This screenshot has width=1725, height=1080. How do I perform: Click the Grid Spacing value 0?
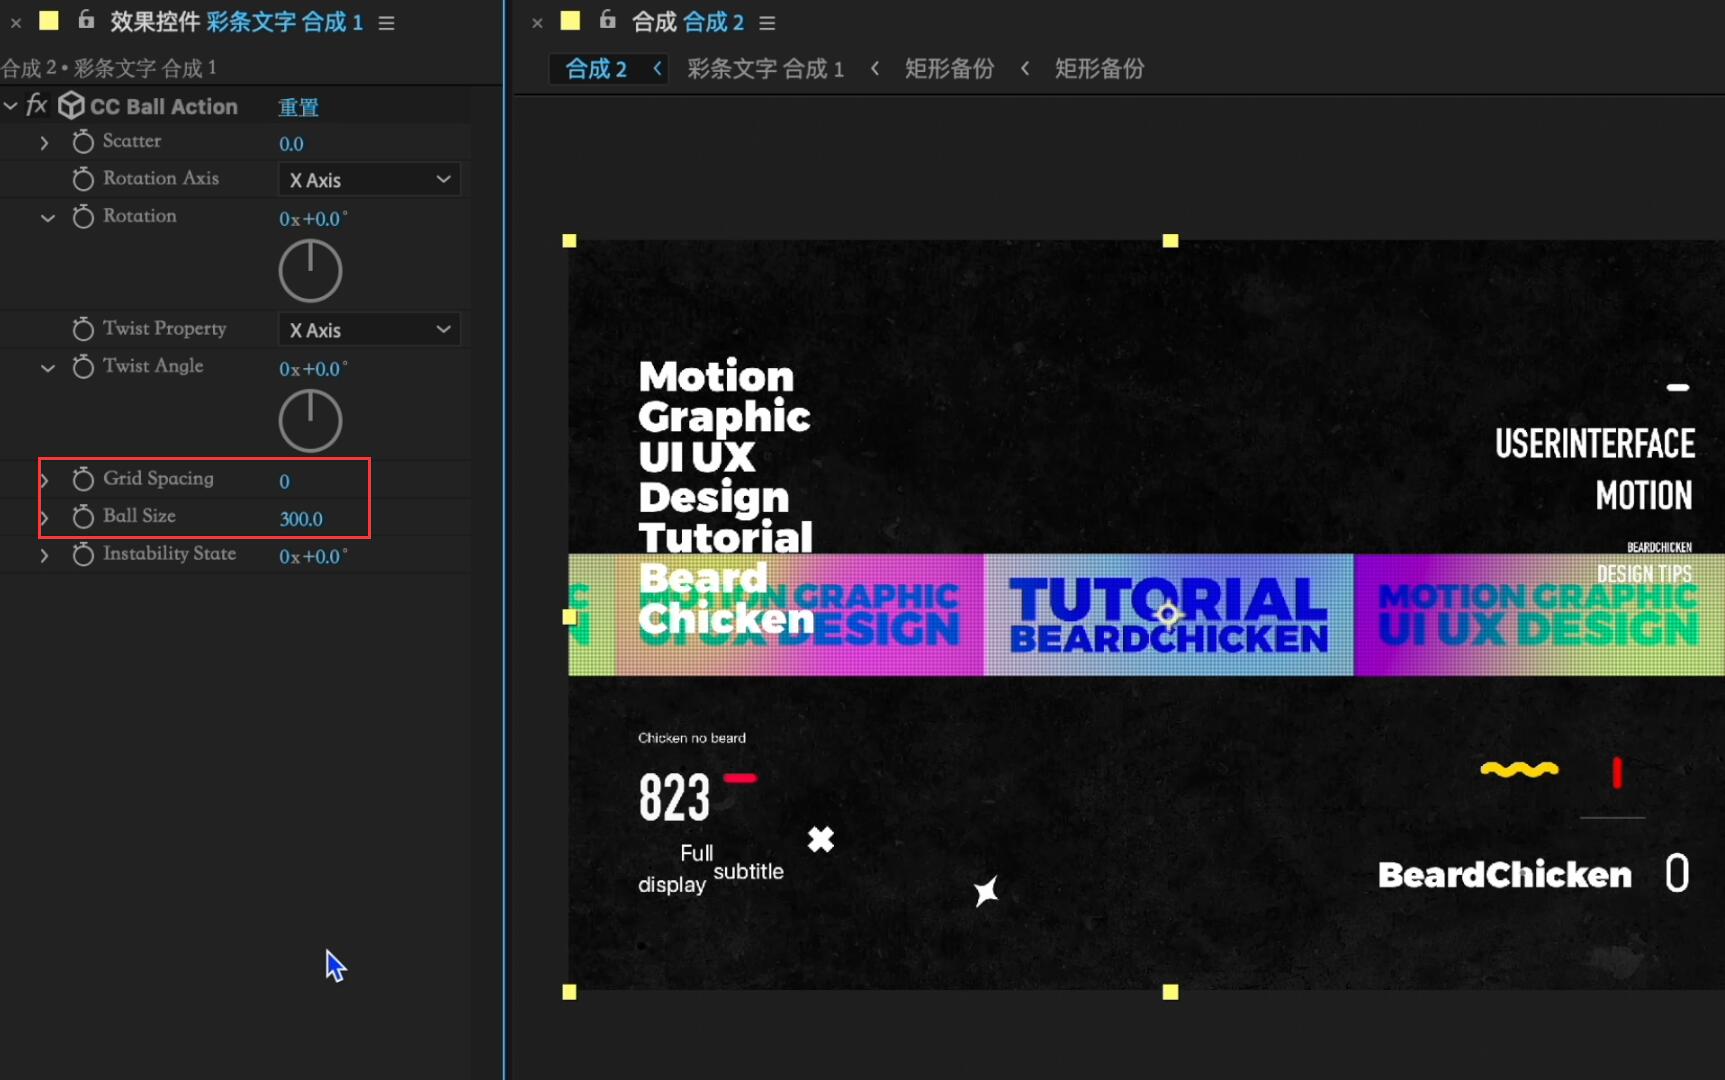(x=285, y=481)
